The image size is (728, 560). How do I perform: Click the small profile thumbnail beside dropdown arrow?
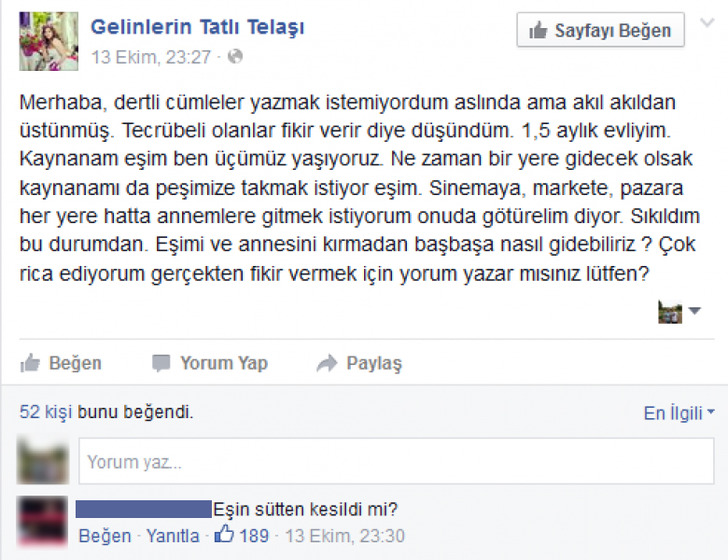670,312
